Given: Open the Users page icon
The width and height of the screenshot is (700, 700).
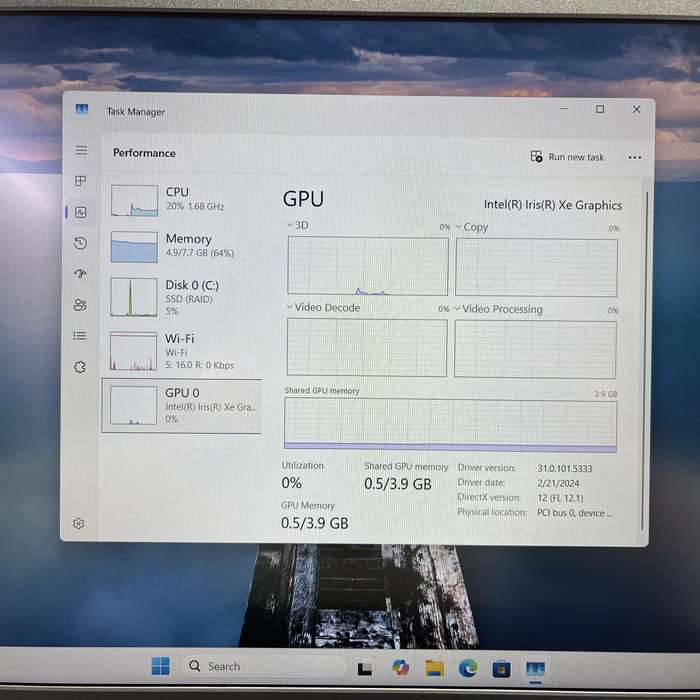Looking at the screenshot, I should click(x=80, y=305).
